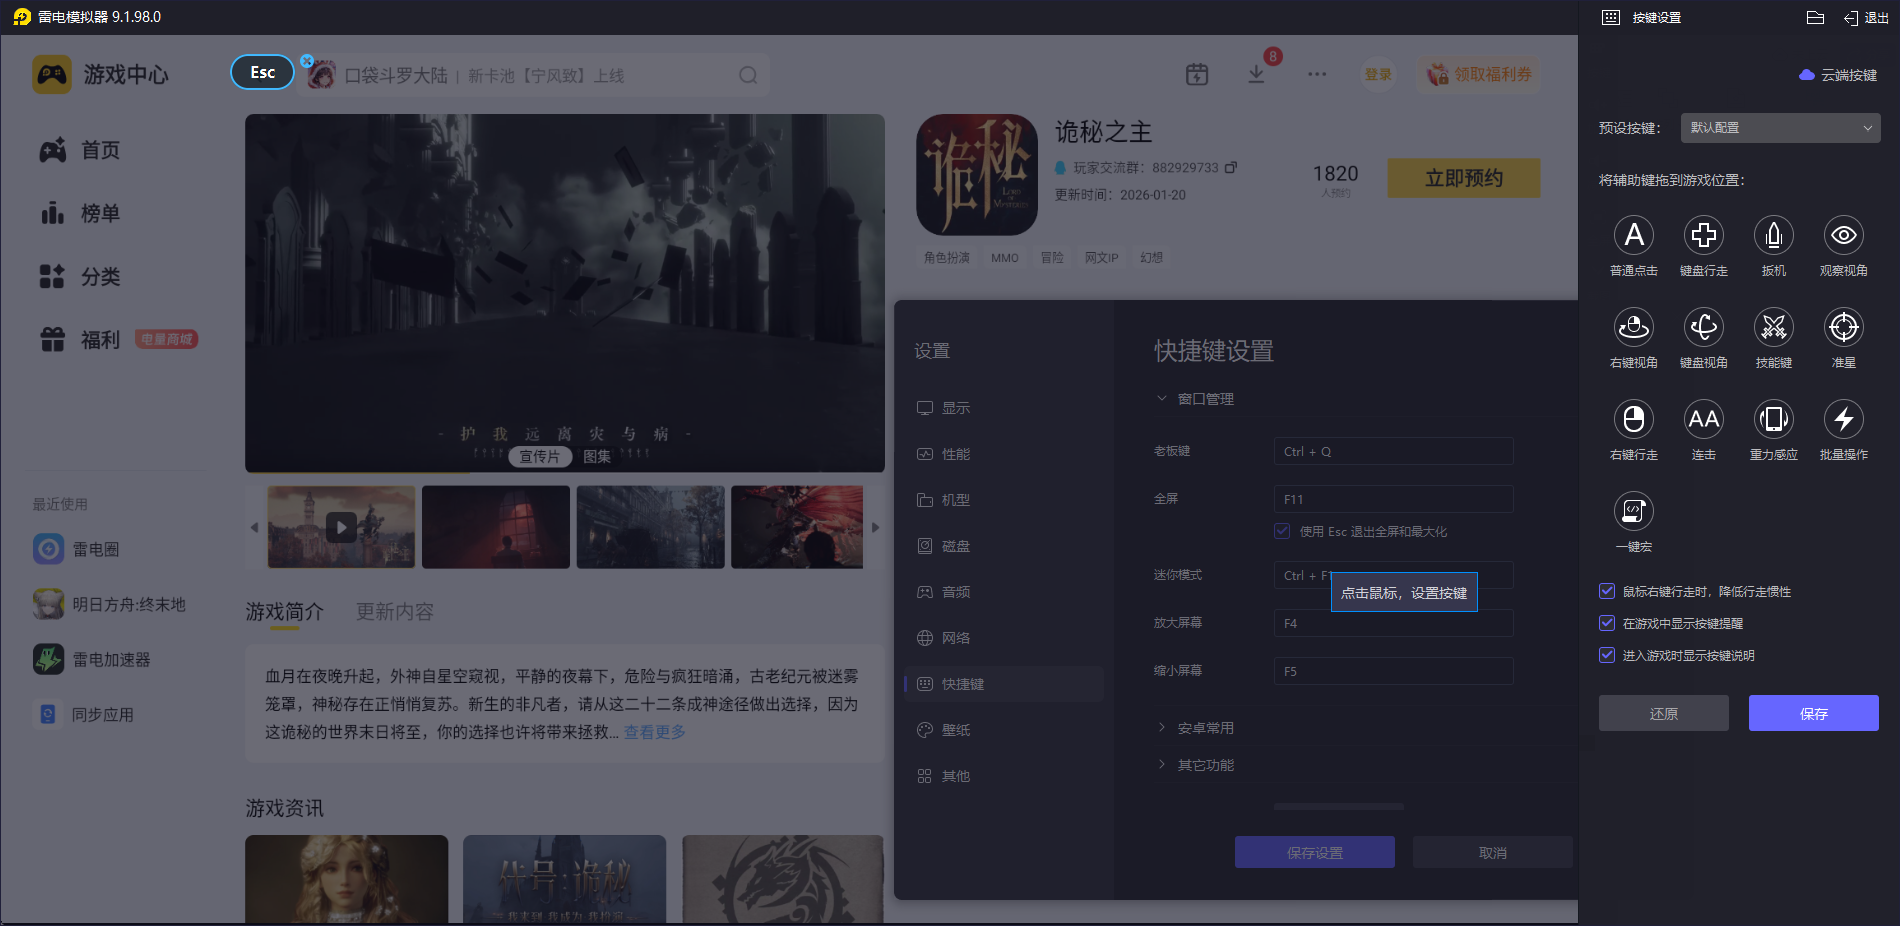Screen dimensions: 1900x926
Task: Click the 立即预约 reserve button
Action: (x=1464, y=178)
